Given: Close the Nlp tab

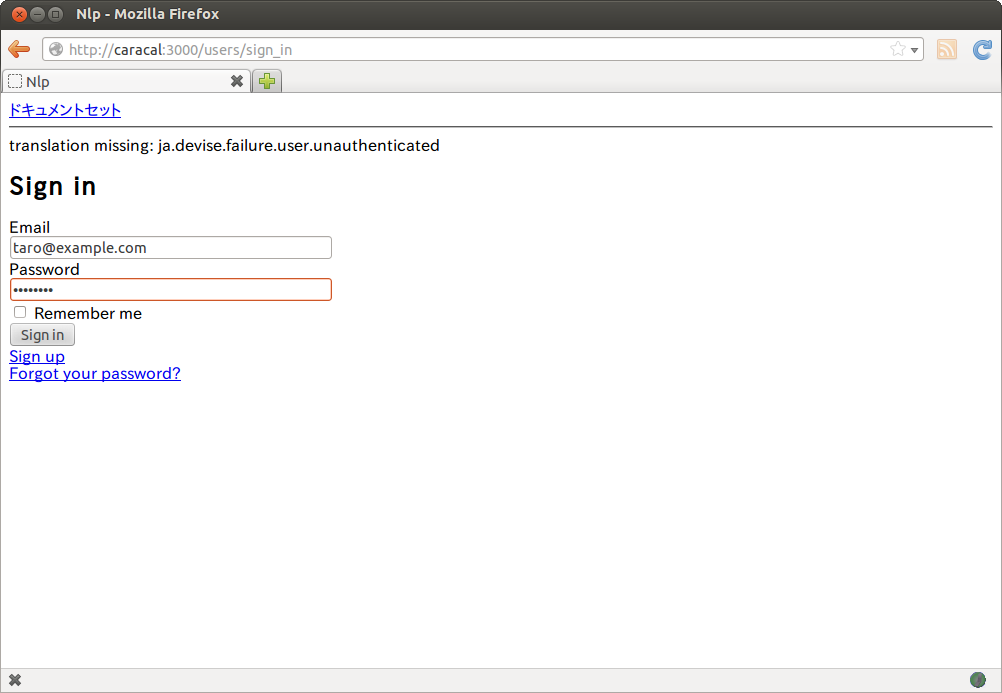Looking at the screenshot, I should coord(237,82).
